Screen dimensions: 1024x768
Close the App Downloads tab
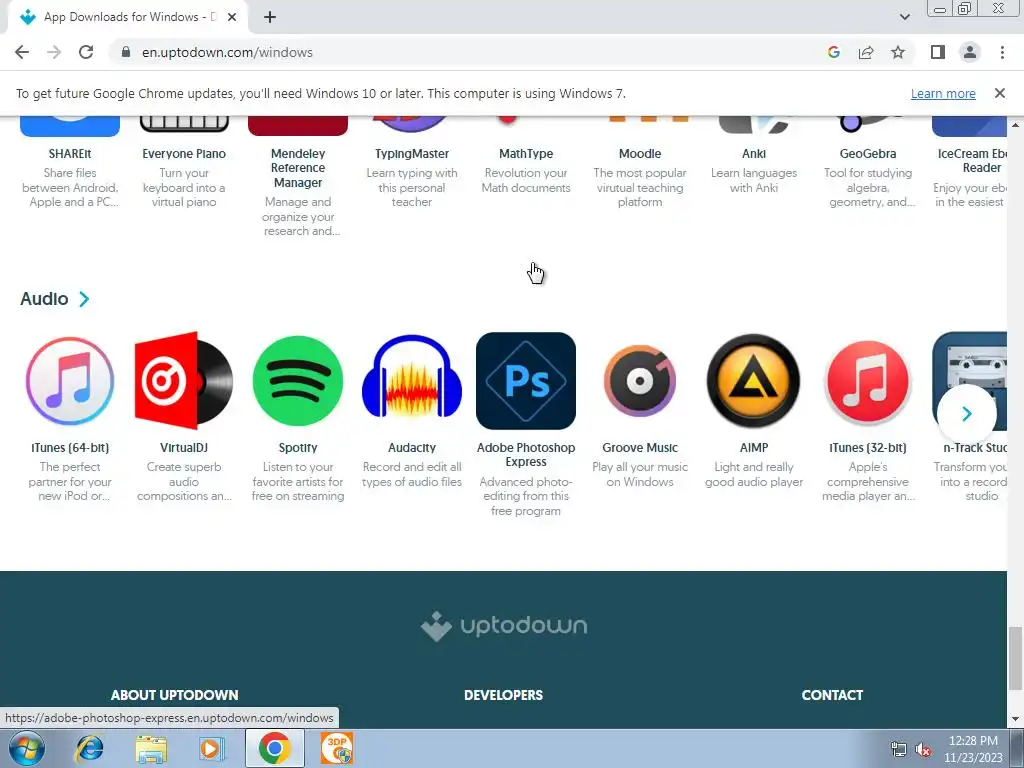pyautogui.click(x=232, y=17)
